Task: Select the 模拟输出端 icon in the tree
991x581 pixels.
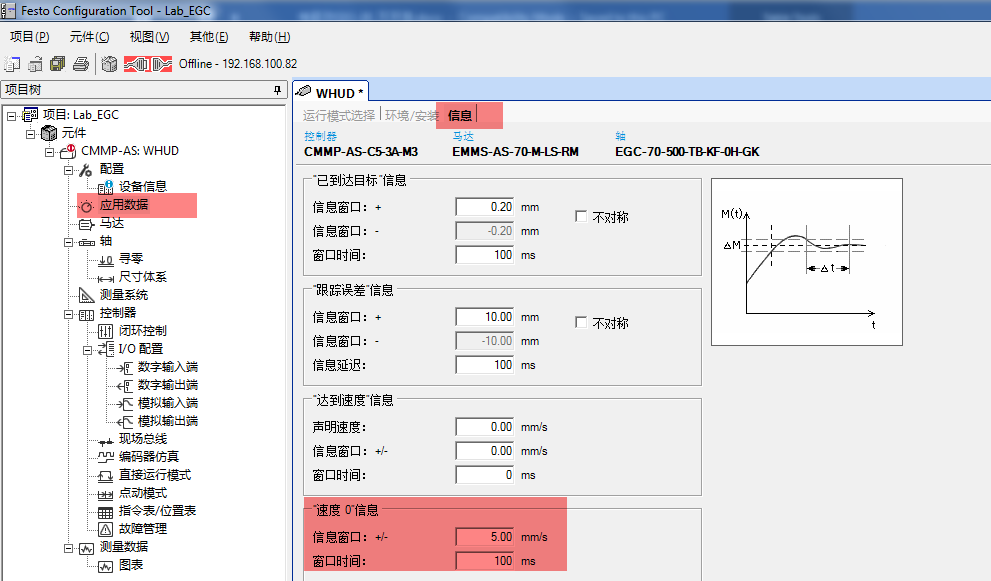Action: (x=125, y=421)
